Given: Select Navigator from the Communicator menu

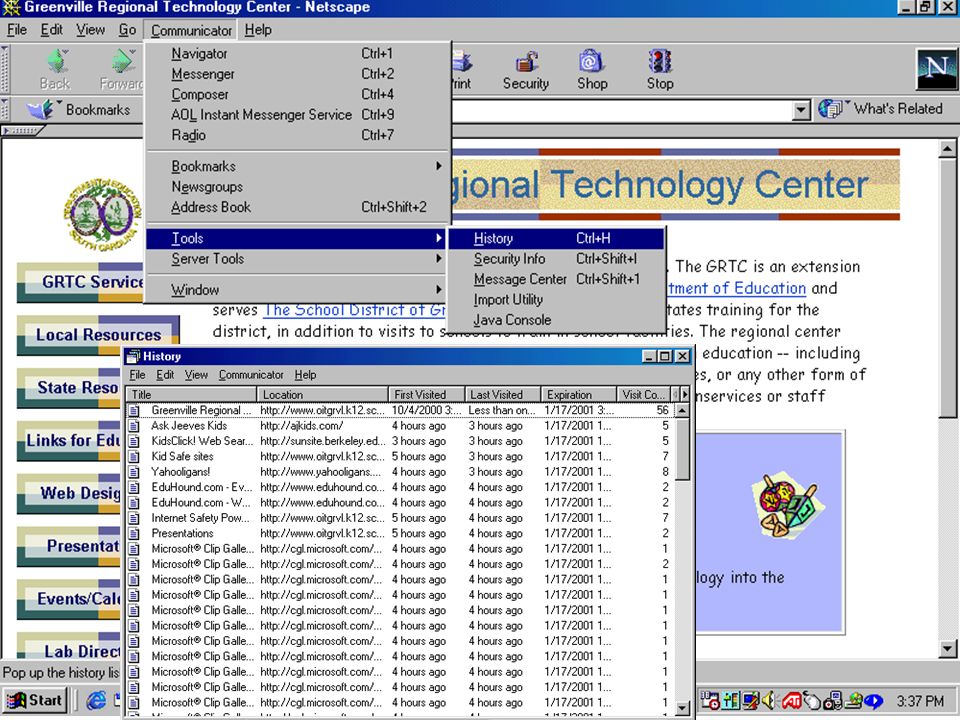Looking at the screenshot, I should (298, 54).
